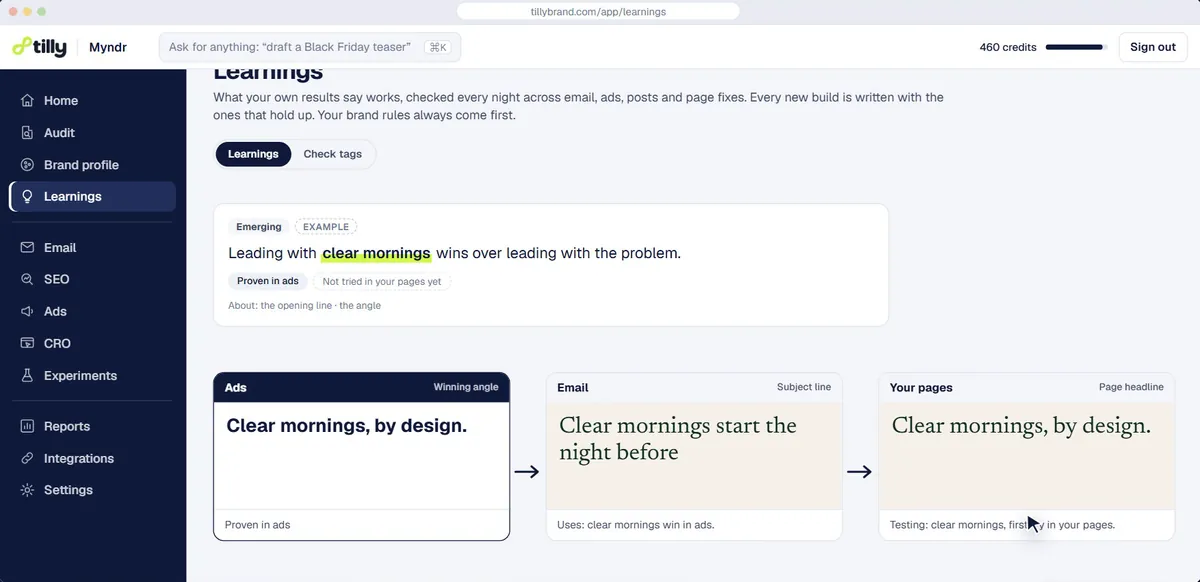Navigate to Experiments
1200x582 pixels.
80,376
